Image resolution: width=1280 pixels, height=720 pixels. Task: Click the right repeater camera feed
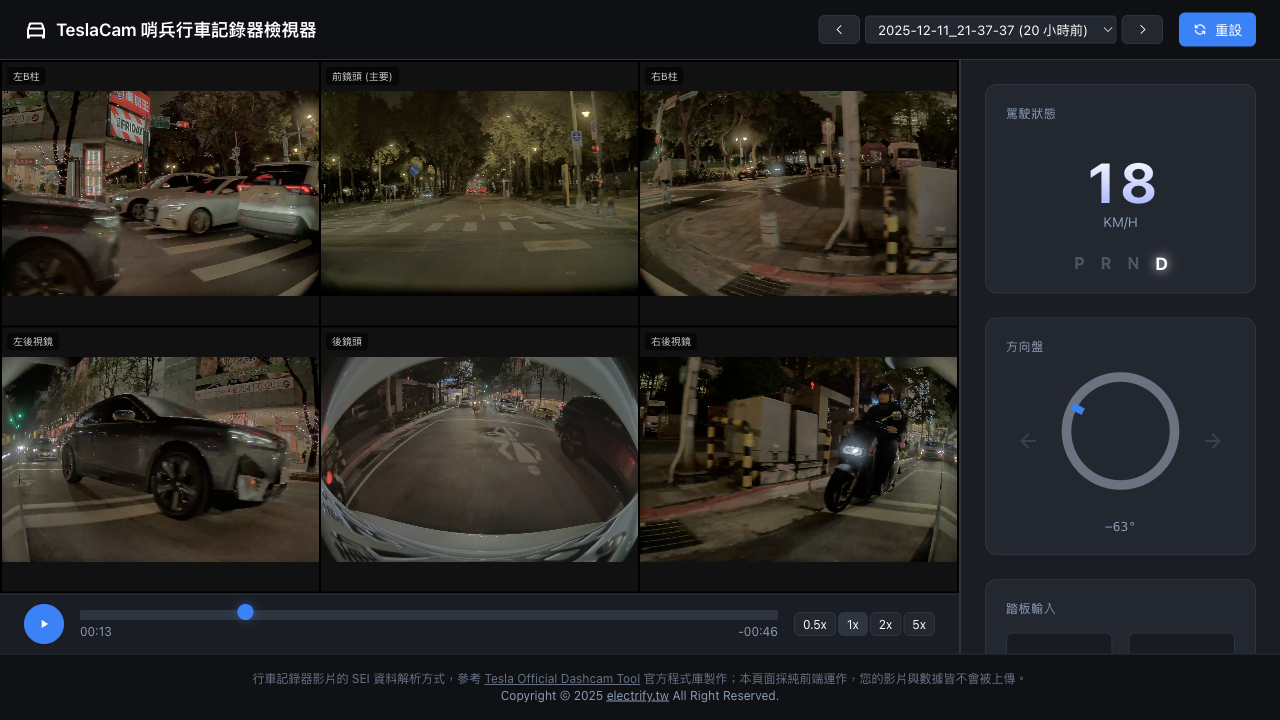(798, 459)
